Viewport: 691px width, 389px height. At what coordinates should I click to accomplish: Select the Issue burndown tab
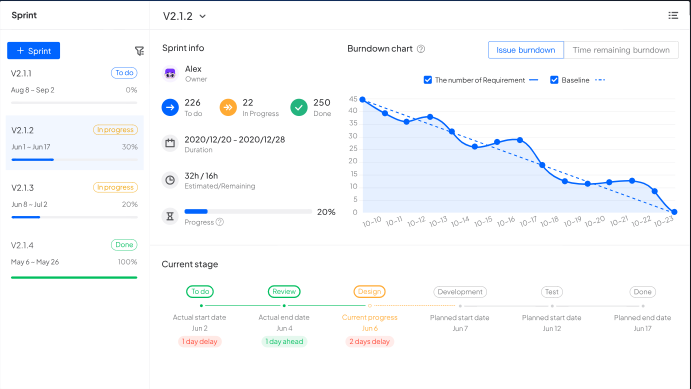(x=526, y=50)
